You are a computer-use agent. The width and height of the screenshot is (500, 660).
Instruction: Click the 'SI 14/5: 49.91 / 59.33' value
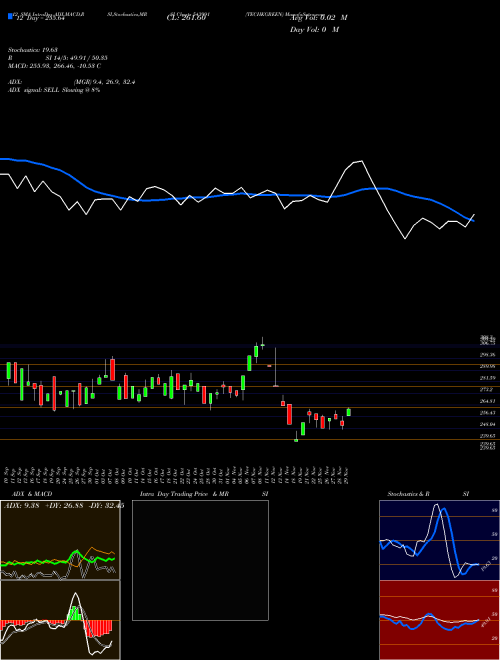(x=76, y=58)
